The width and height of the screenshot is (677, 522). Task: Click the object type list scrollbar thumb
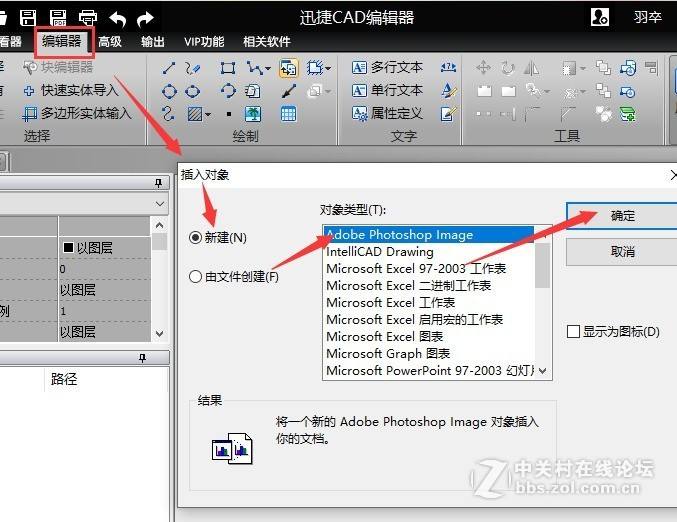(542, 265)
